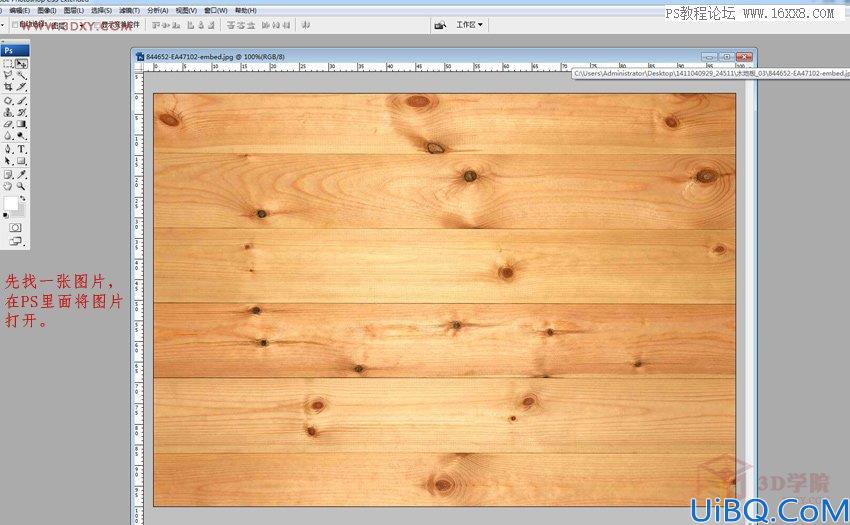Select the Hand tool

pos(8,186)
